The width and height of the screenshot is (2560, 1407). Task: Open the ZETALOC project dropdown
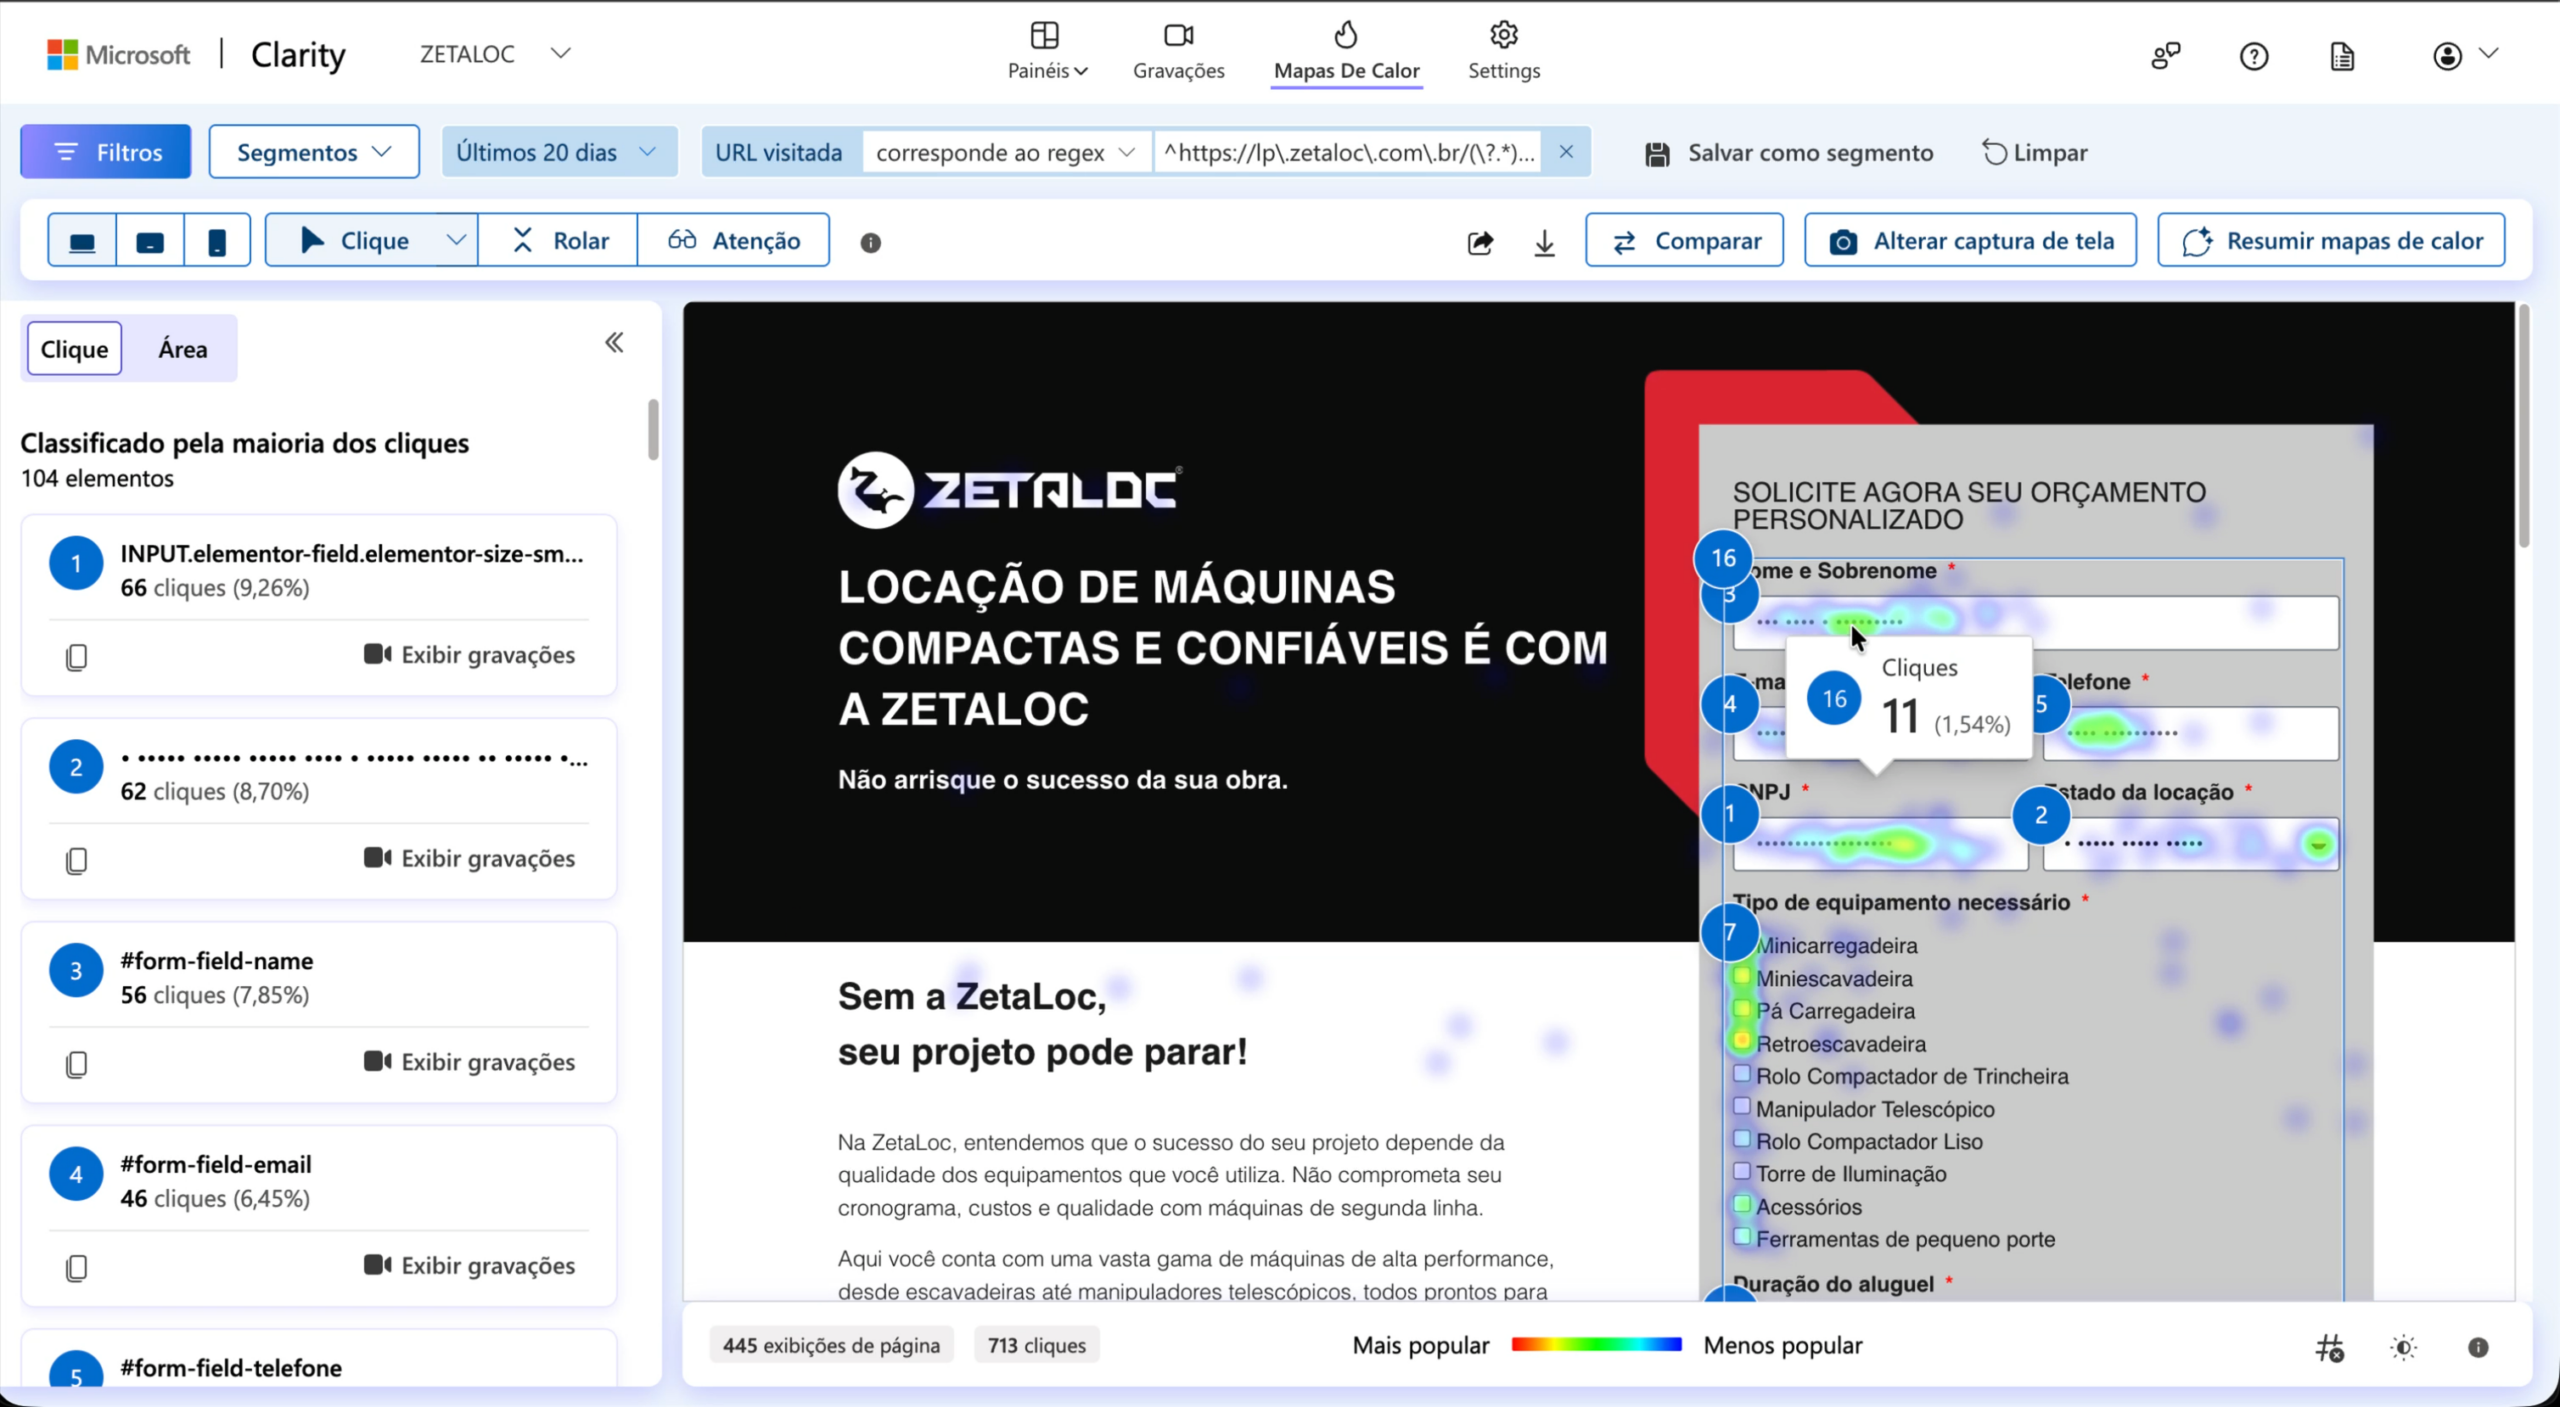(x=495, y=54)
